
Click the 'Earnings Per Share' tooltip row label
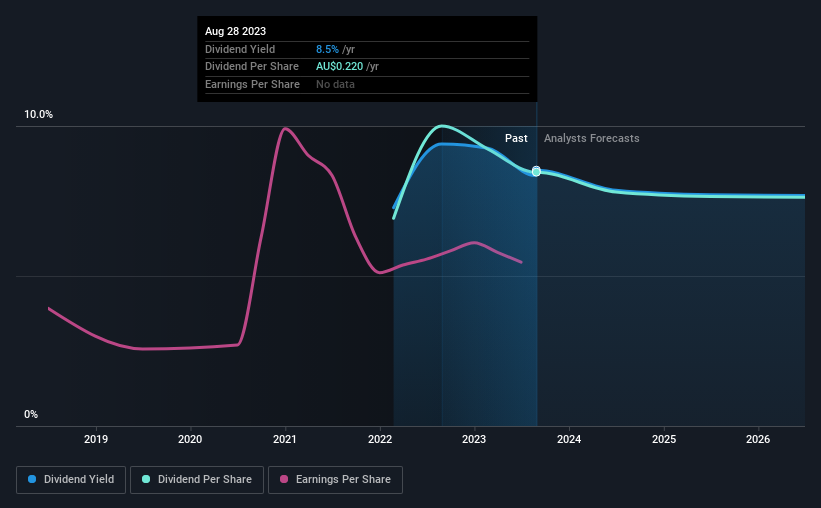pyautogui.click(x=252, y=84)
